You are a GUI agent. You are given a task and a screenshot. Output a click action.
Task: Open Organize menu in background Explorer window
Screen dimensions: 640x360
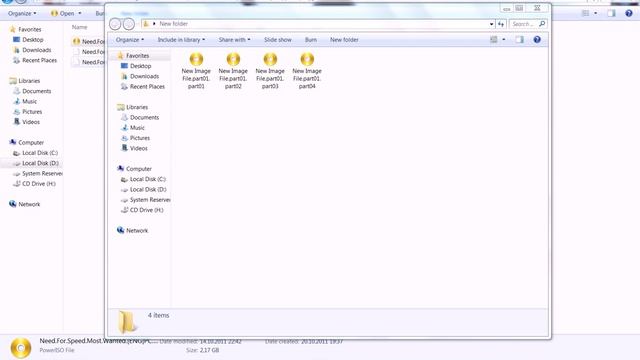coord(22,13)
